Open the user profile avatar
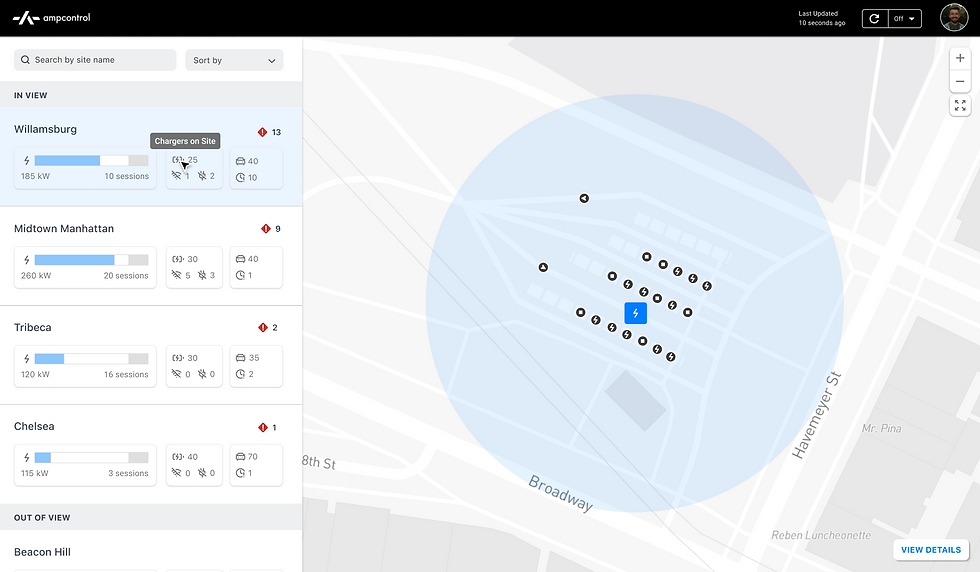The image size is (980, 572). tap(954, 18)
